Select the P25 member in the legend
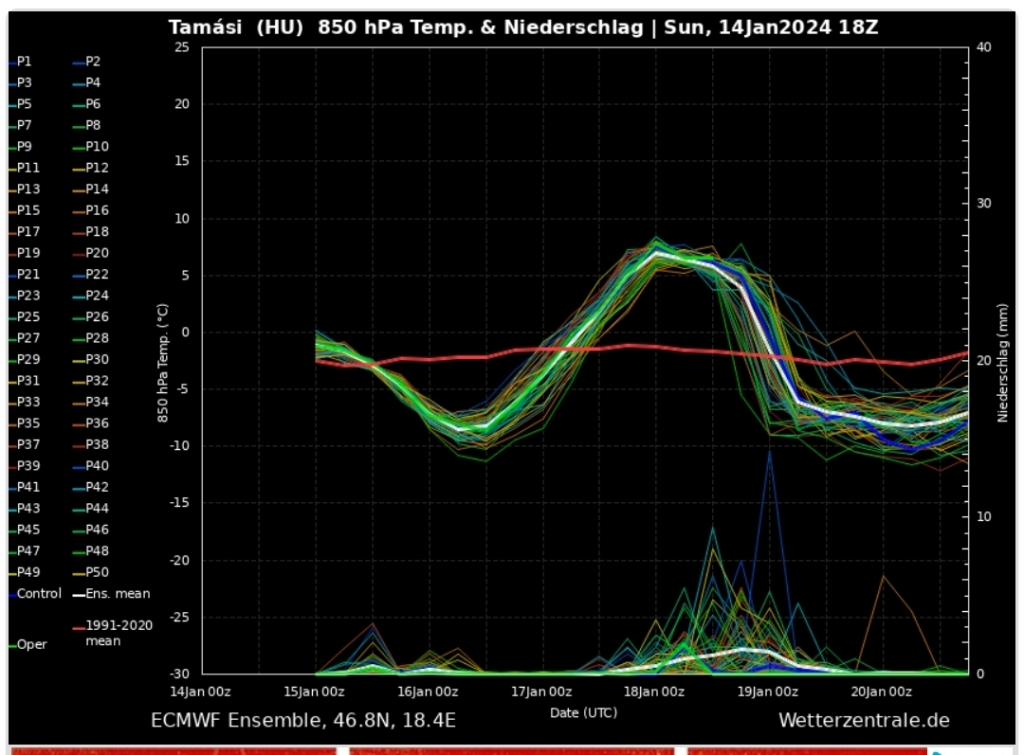 [28, 317]
